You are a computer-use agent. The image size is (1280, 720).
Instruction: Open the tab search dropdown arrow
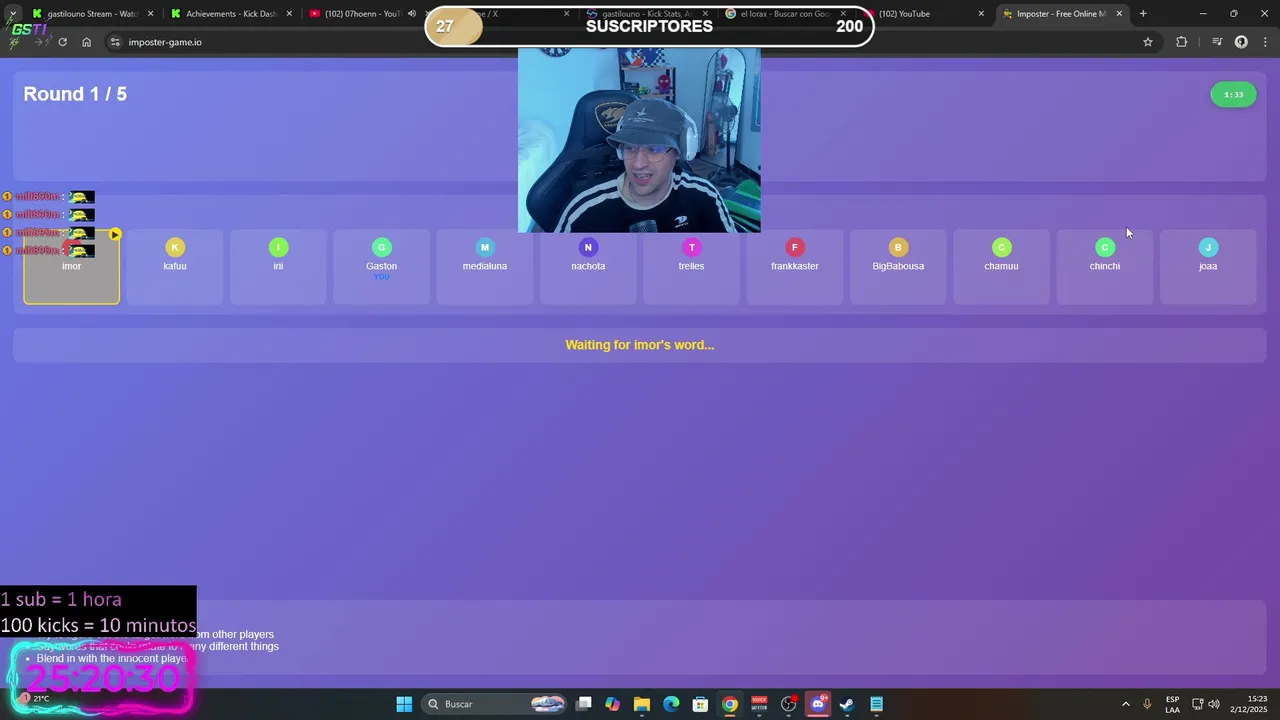(12, 14)
